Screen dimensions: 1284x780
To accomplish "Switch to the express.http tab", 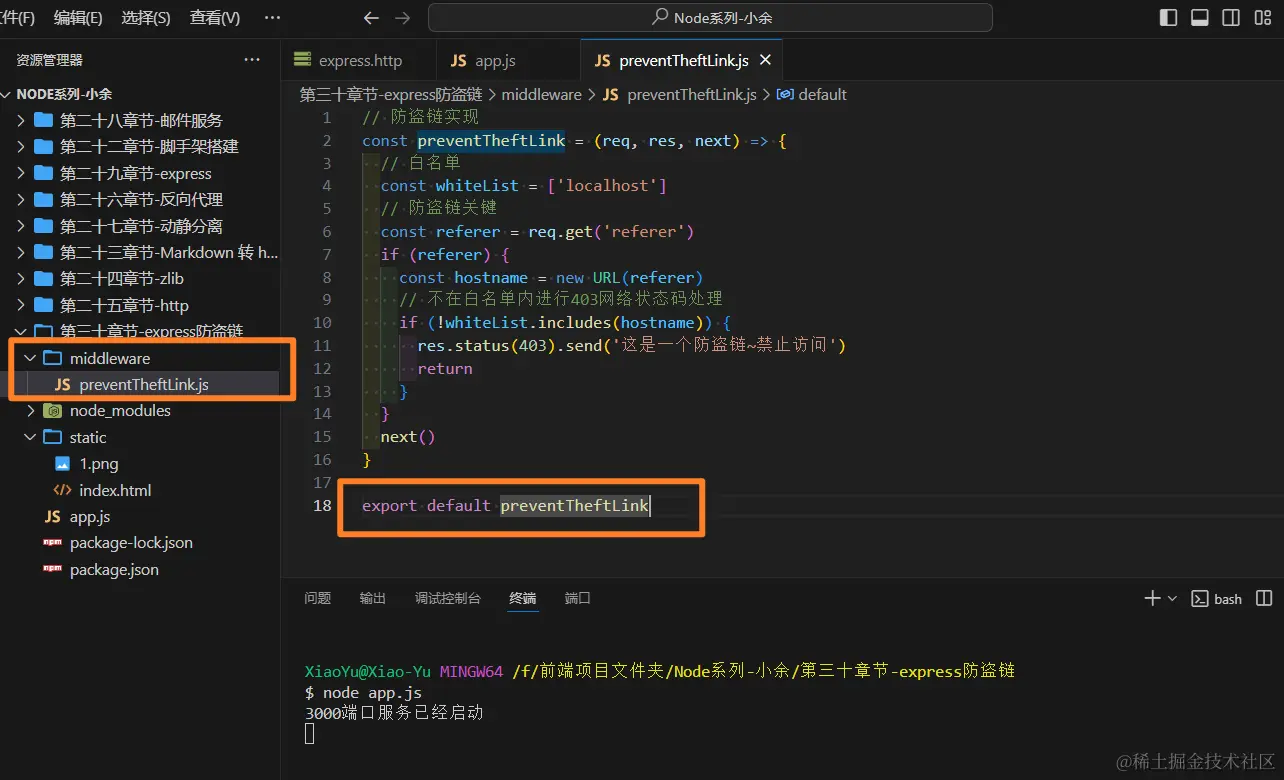I will pos(359,60).
